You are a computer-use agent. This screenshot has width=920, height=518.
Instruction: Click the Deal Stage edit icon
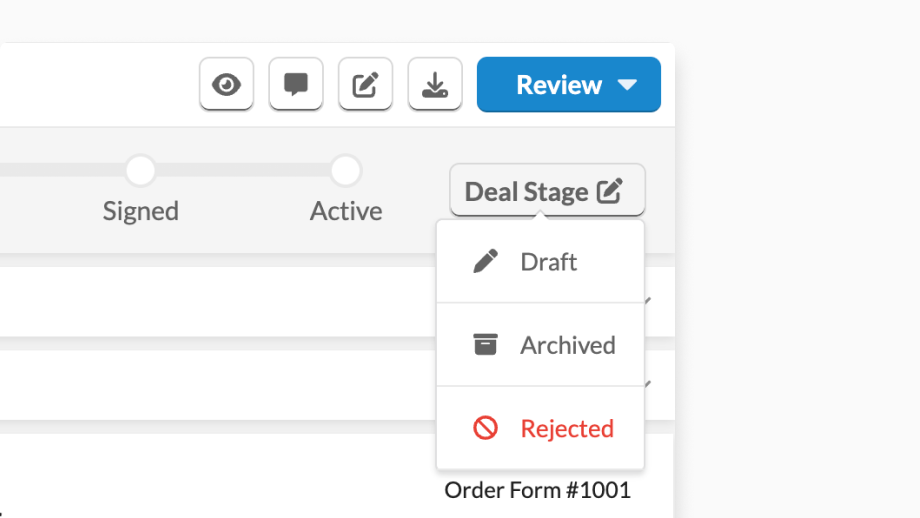[x=610, y=191]
